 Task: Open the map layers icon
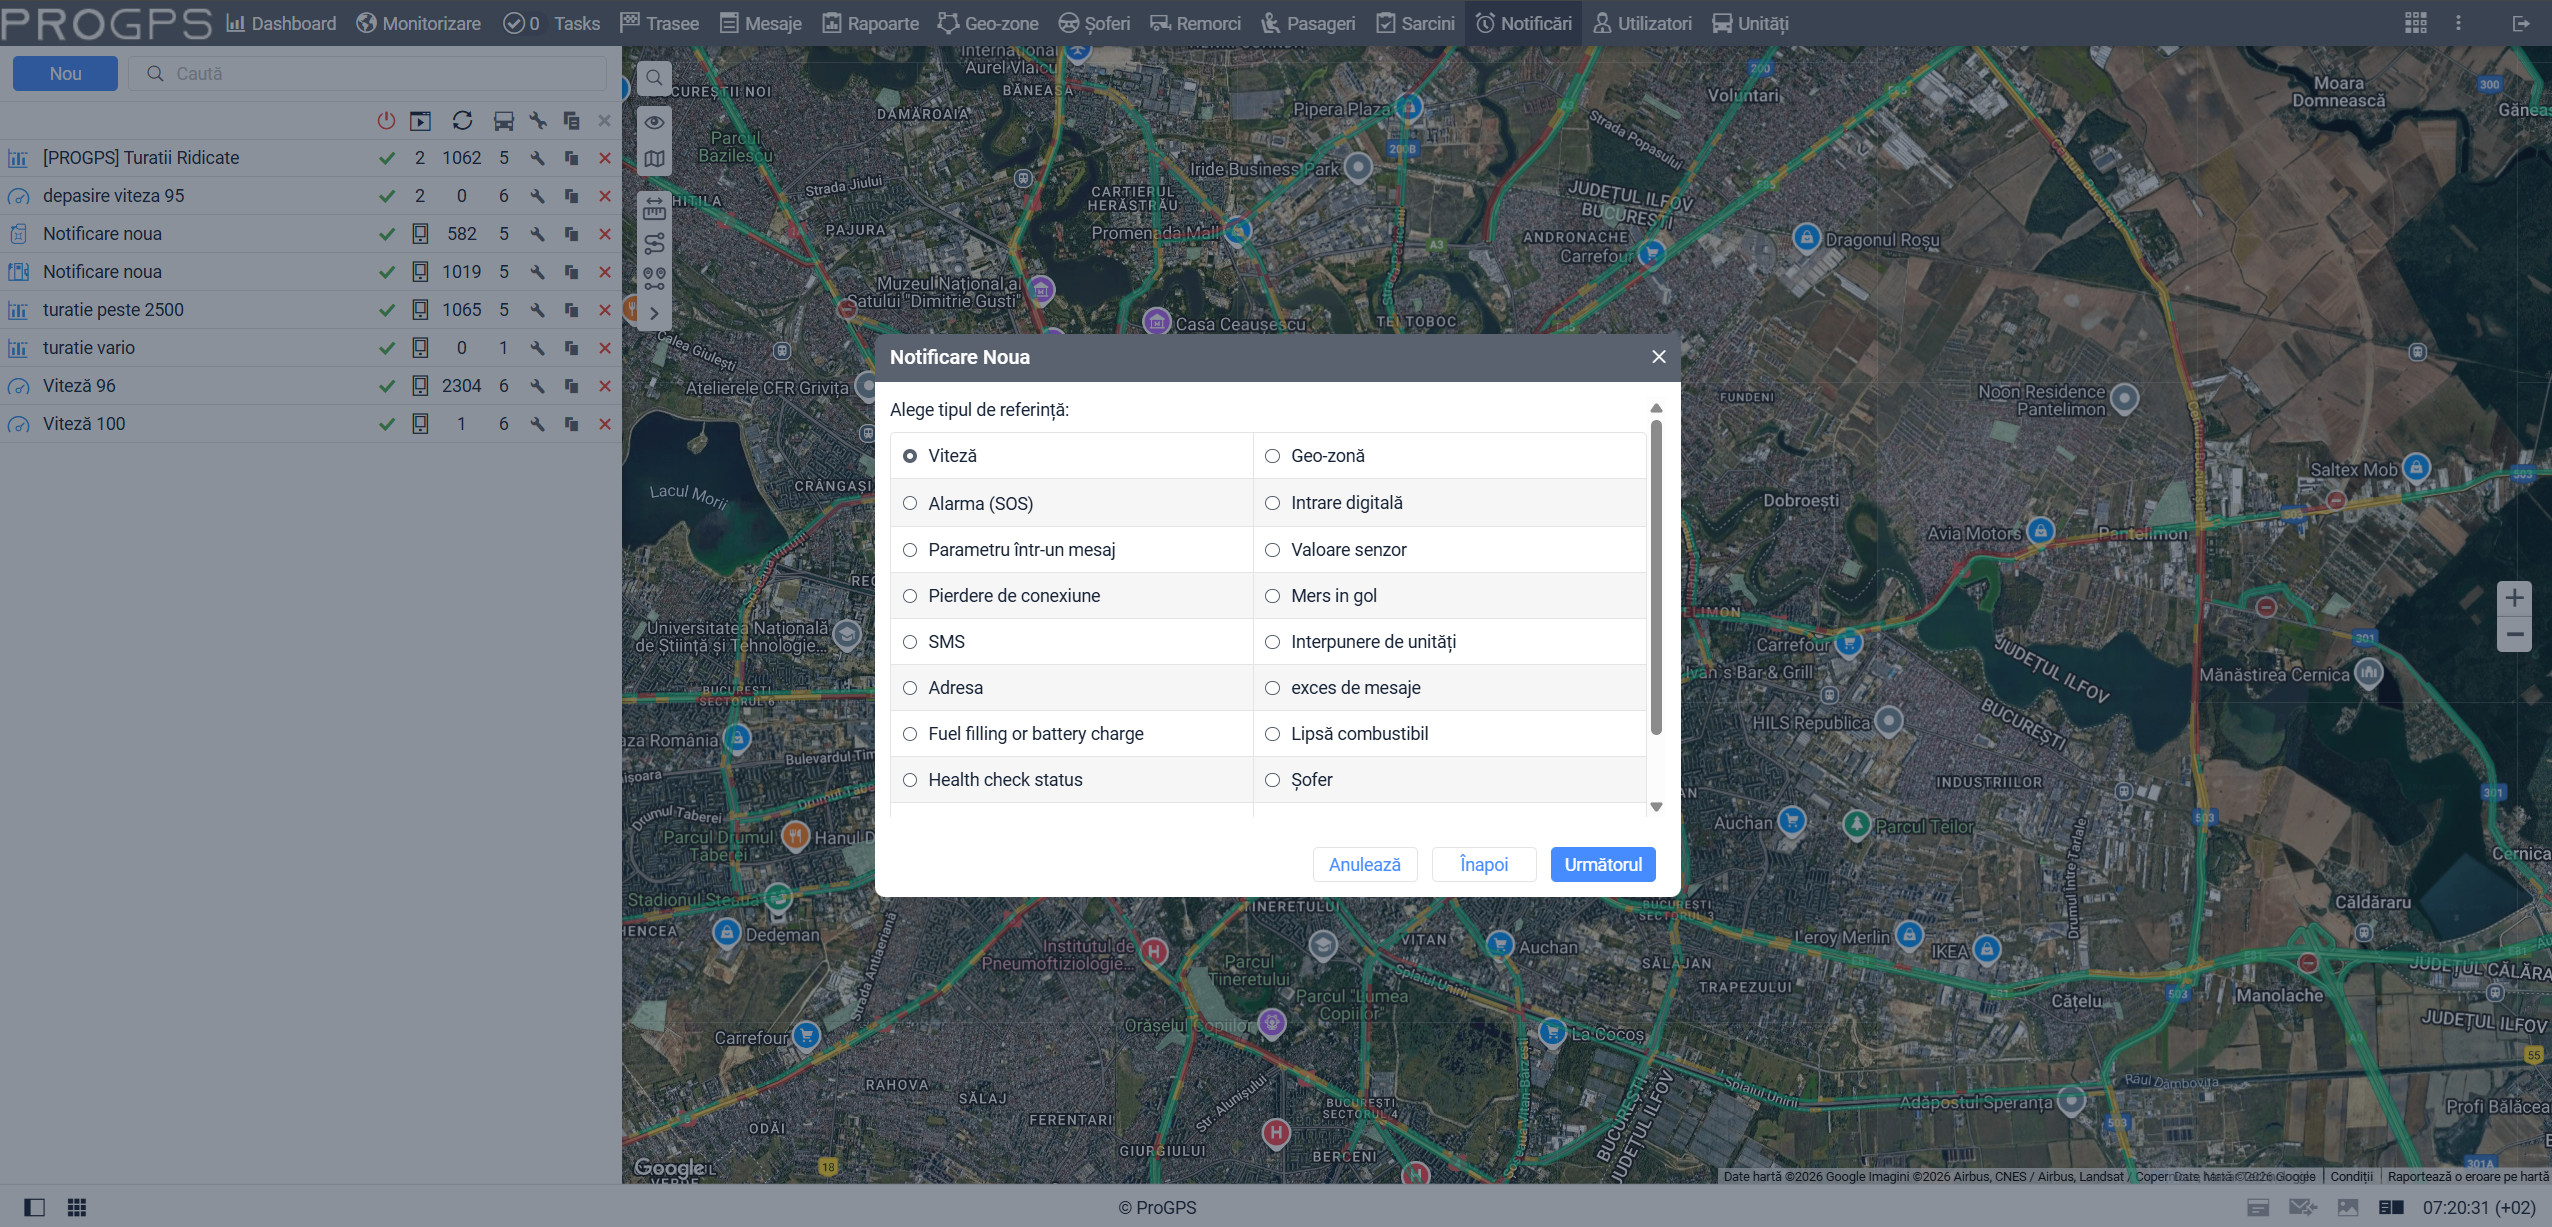click(654, 159)
